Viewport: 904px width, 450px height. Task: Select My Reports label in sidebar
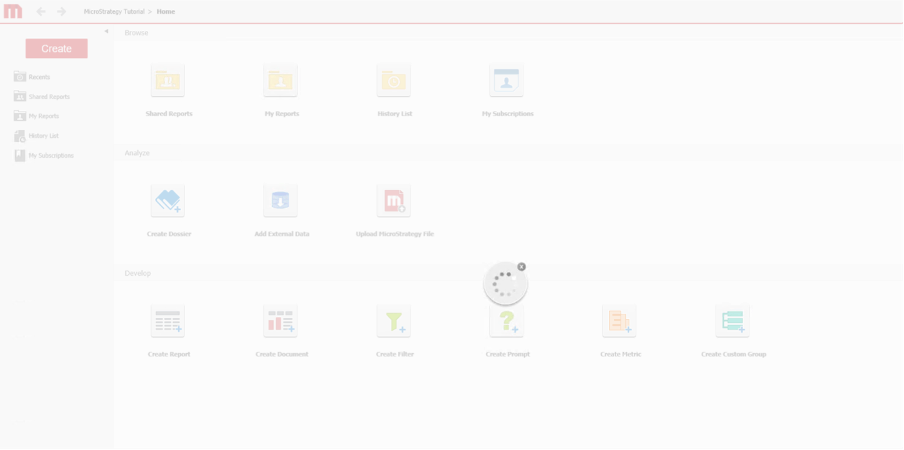coord(44,116)
